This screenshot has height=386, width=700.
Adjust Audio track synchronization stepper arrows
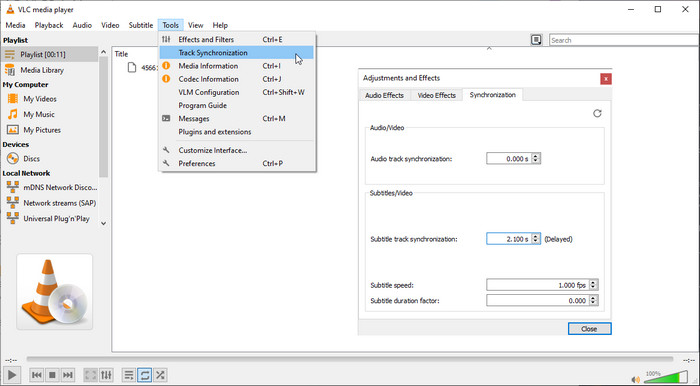coord(536,158)
